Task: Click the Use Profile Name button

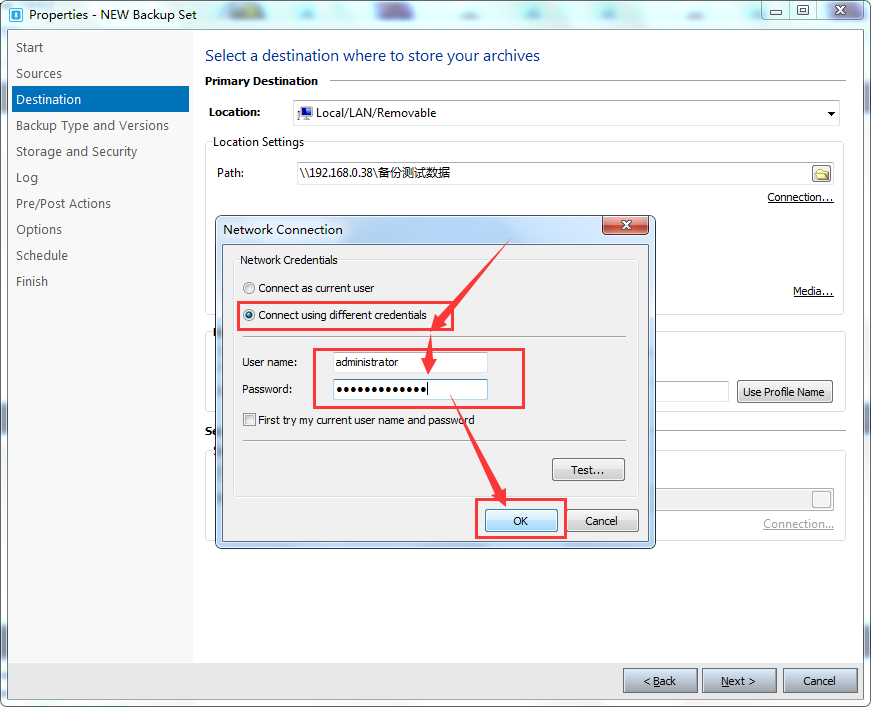Action: [784, 392]
